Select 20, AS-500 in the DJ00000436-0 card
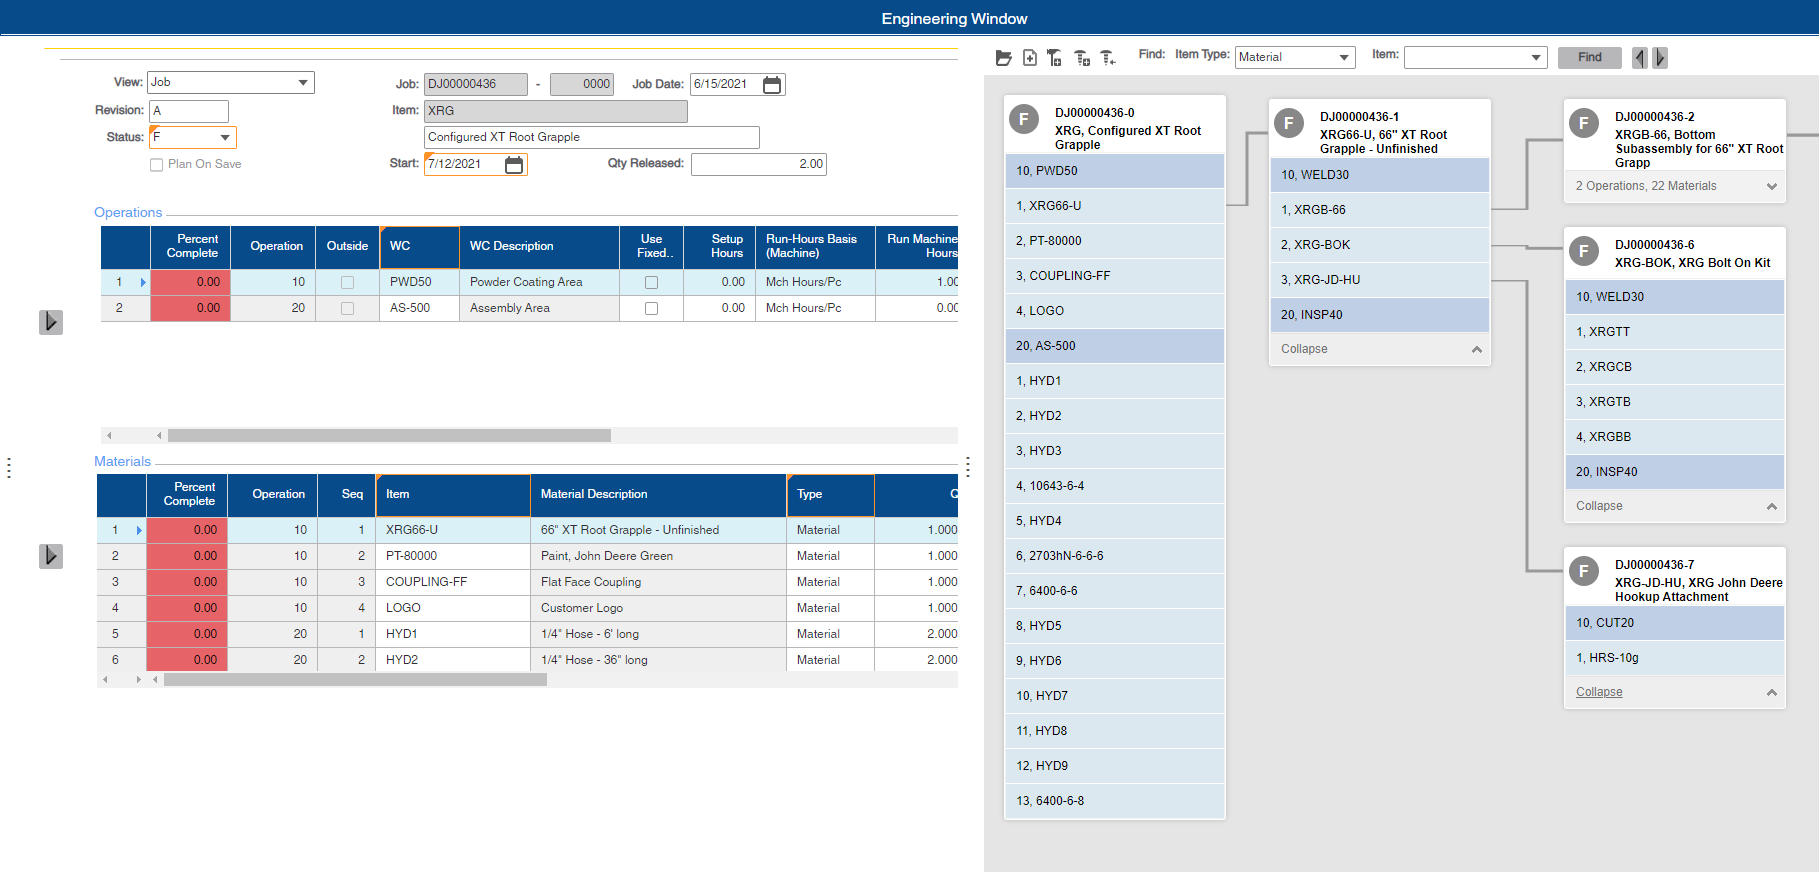Viewport: 1819px width, 872px height. coord(1114,346)
